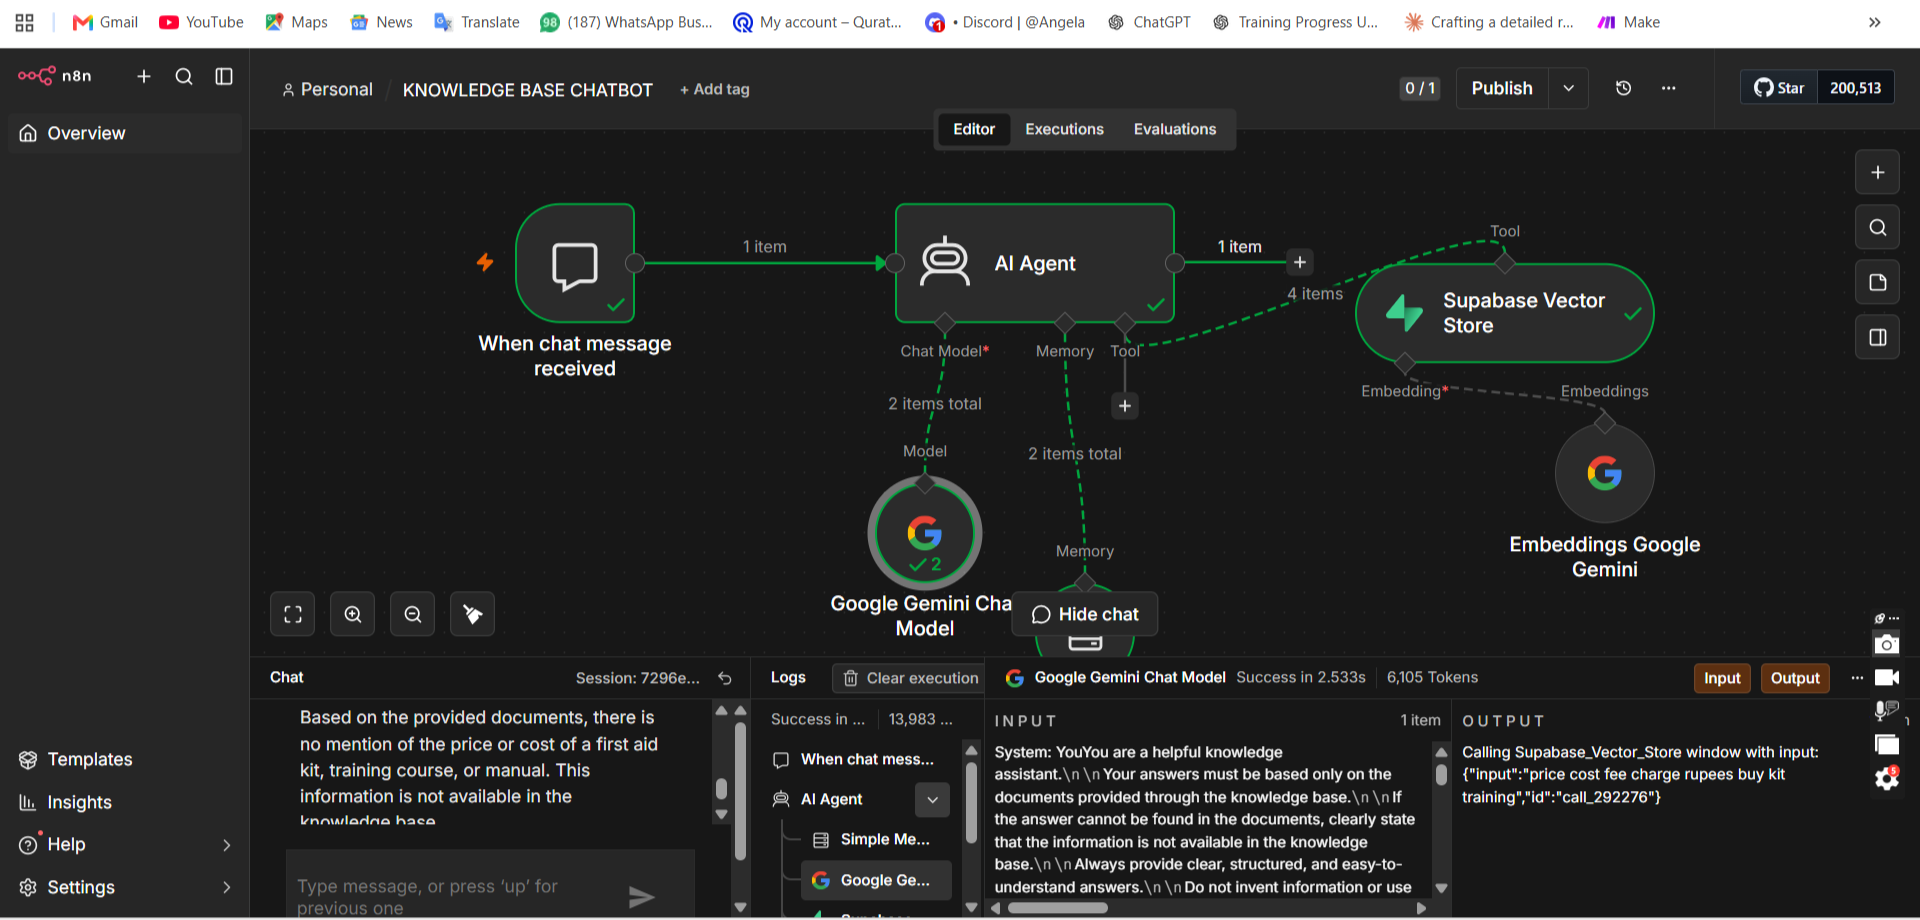Viewport: 1920px width, 920px height.
Task: Select the Supabase Vector Store node
Action: click(x=1504, y=313)
